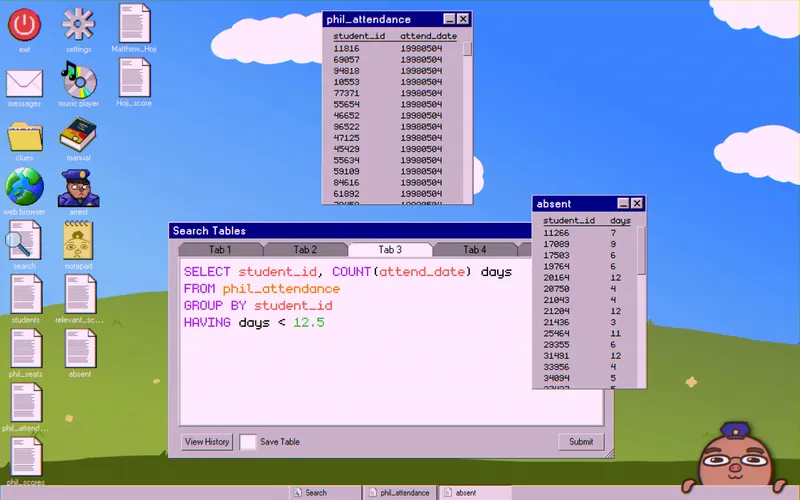800x500 pixels.
Task: Launch the music player CD icon
Action: pos(79,80)
